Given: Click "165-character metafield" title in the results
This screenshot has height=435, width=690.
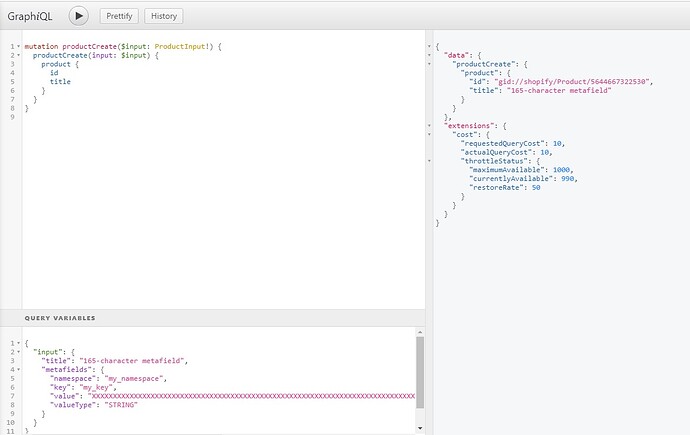Looking at the screenshot, I should (559, 90).
